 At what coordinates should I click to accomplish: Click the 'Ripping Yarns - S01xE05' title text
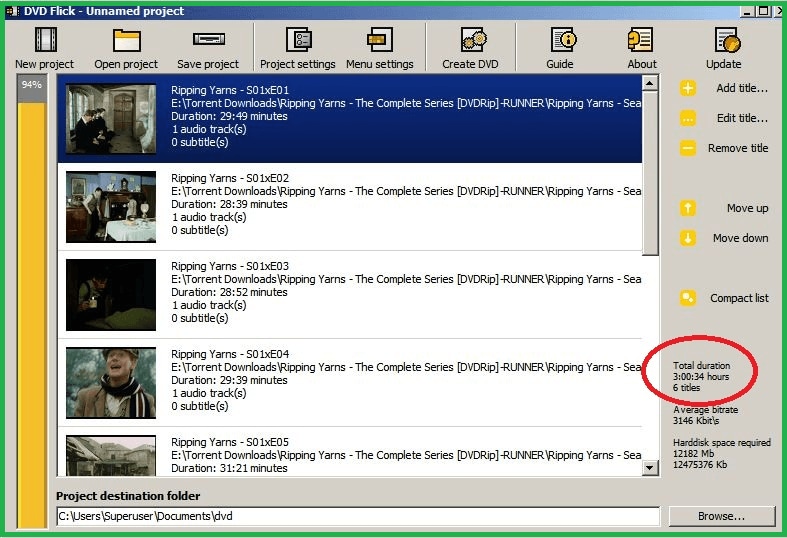[x=230, y=442]
